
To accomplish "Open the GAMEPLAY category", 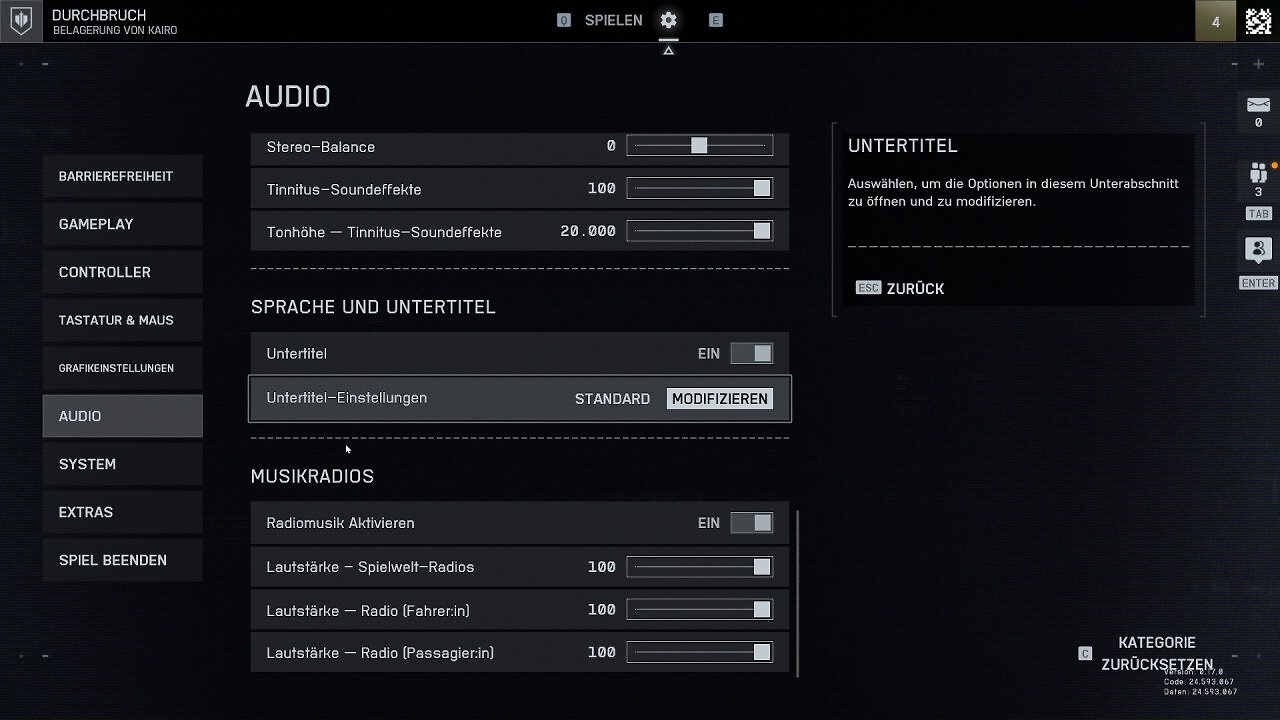I will click(x=122, y=224).
